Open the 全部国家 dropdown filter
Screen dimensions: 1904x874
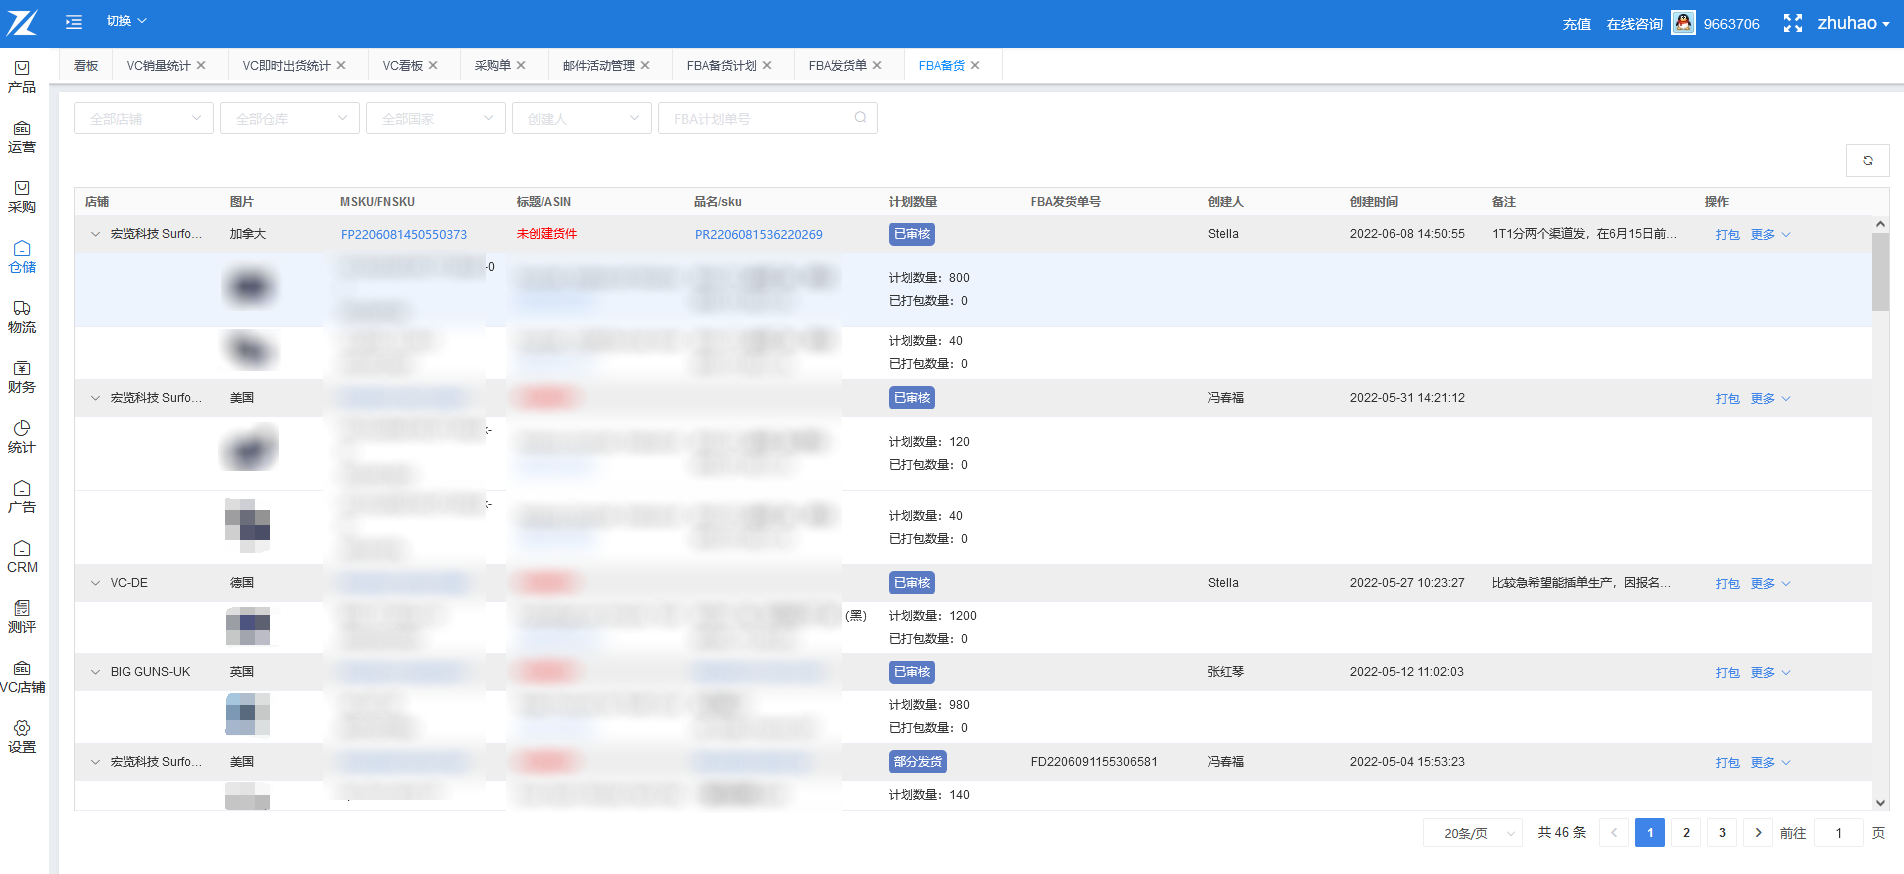tap(435, 118)
